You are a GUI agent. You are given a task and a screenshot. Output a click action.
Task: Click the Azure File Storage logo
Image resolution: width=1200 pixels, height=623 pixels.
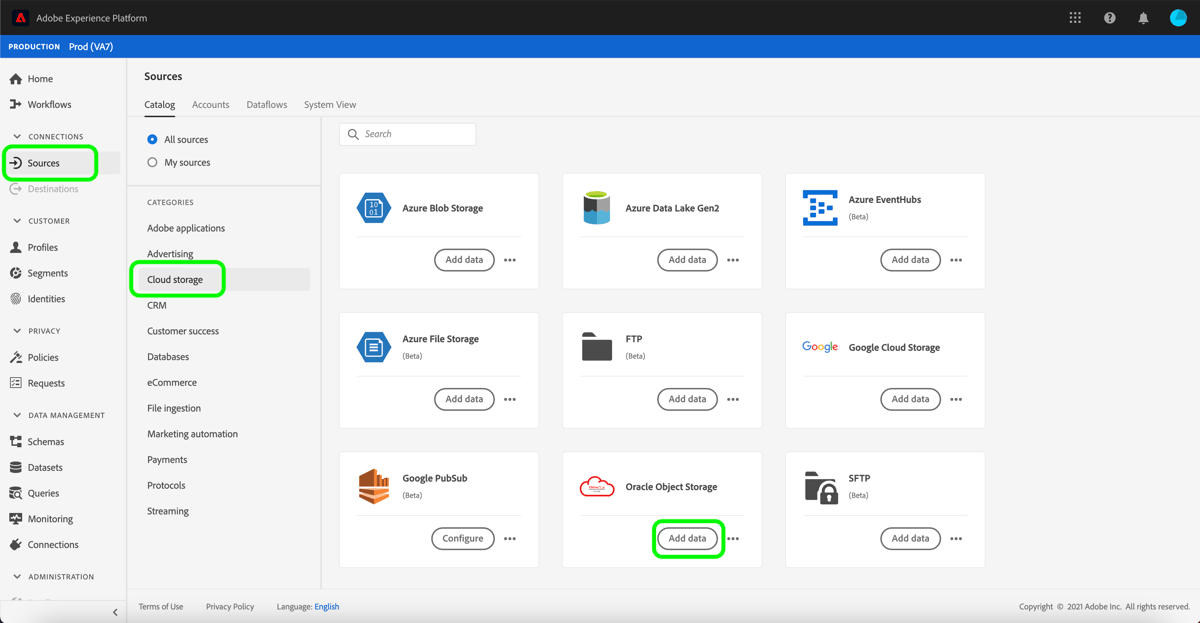[x=374, y=347]
